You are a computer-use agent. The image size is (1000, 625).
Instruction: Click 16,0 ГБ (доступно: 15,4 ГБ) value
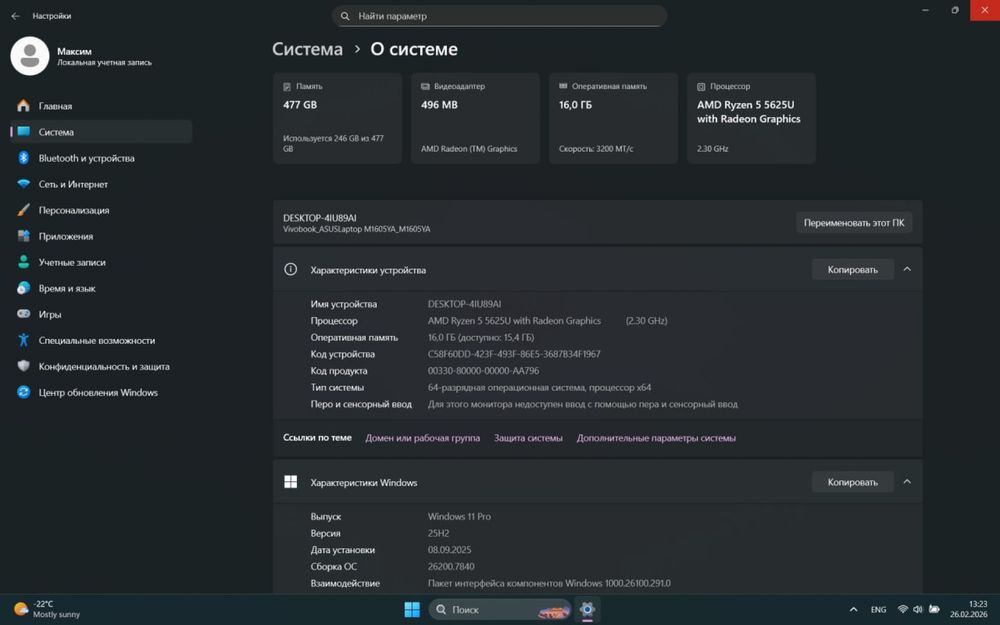481,337
